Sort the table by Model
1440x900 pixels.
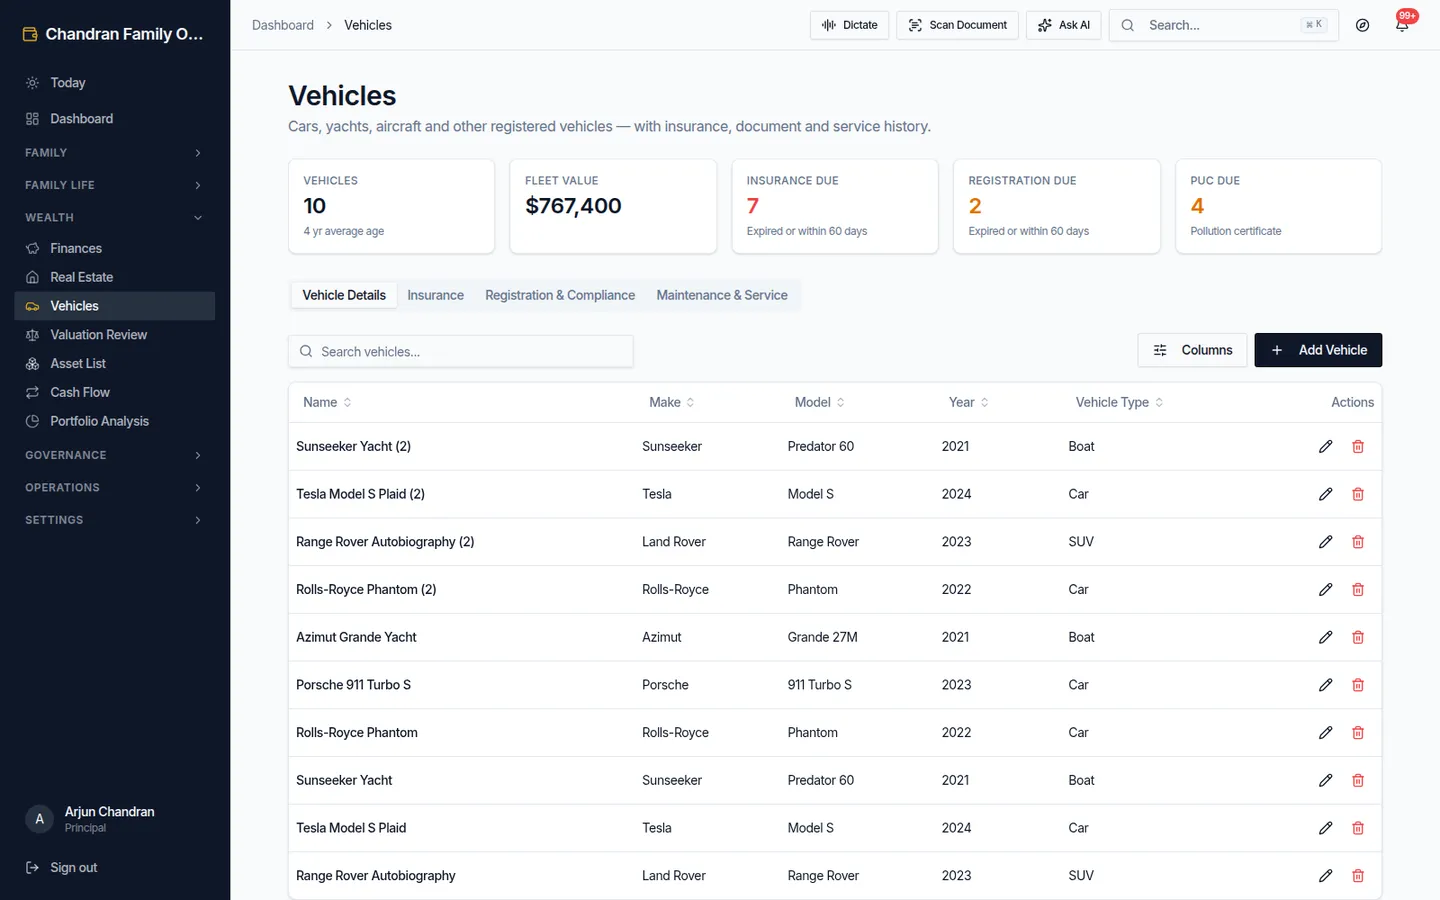[819, 402]
